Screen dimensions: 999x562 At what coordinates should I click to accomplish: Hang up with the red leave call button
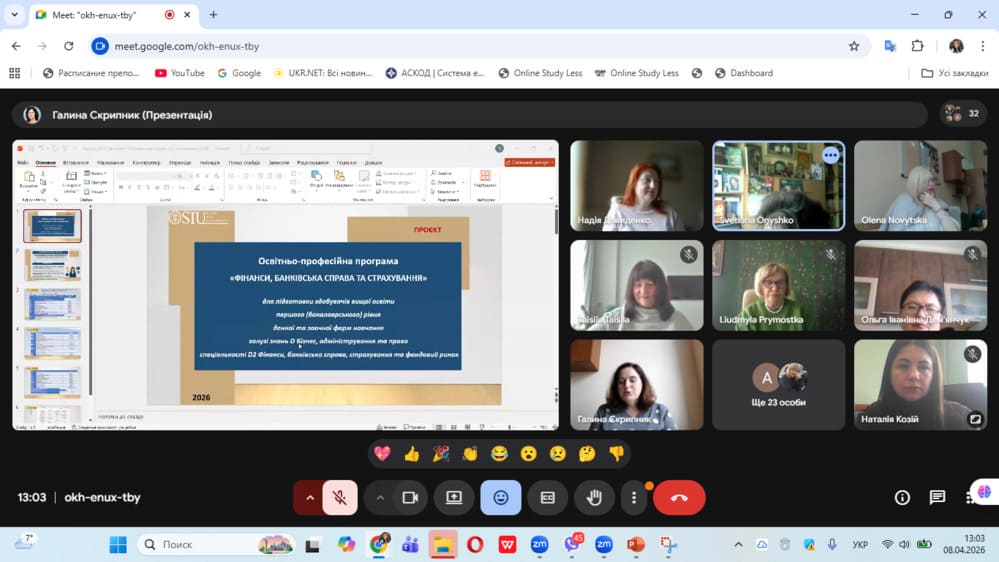point(679,497)
